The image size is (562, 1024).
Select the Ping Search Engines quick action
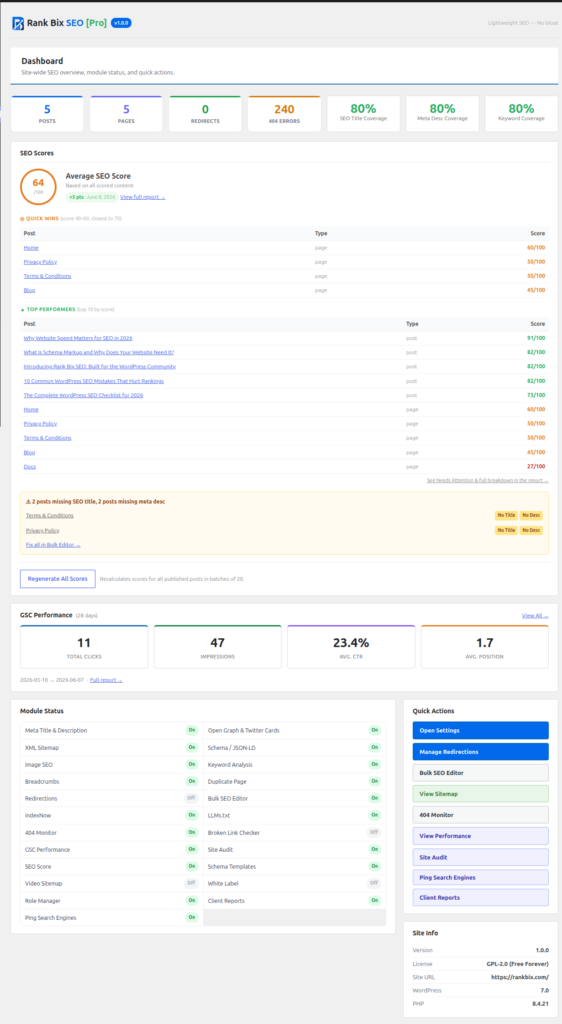[480, 877]
